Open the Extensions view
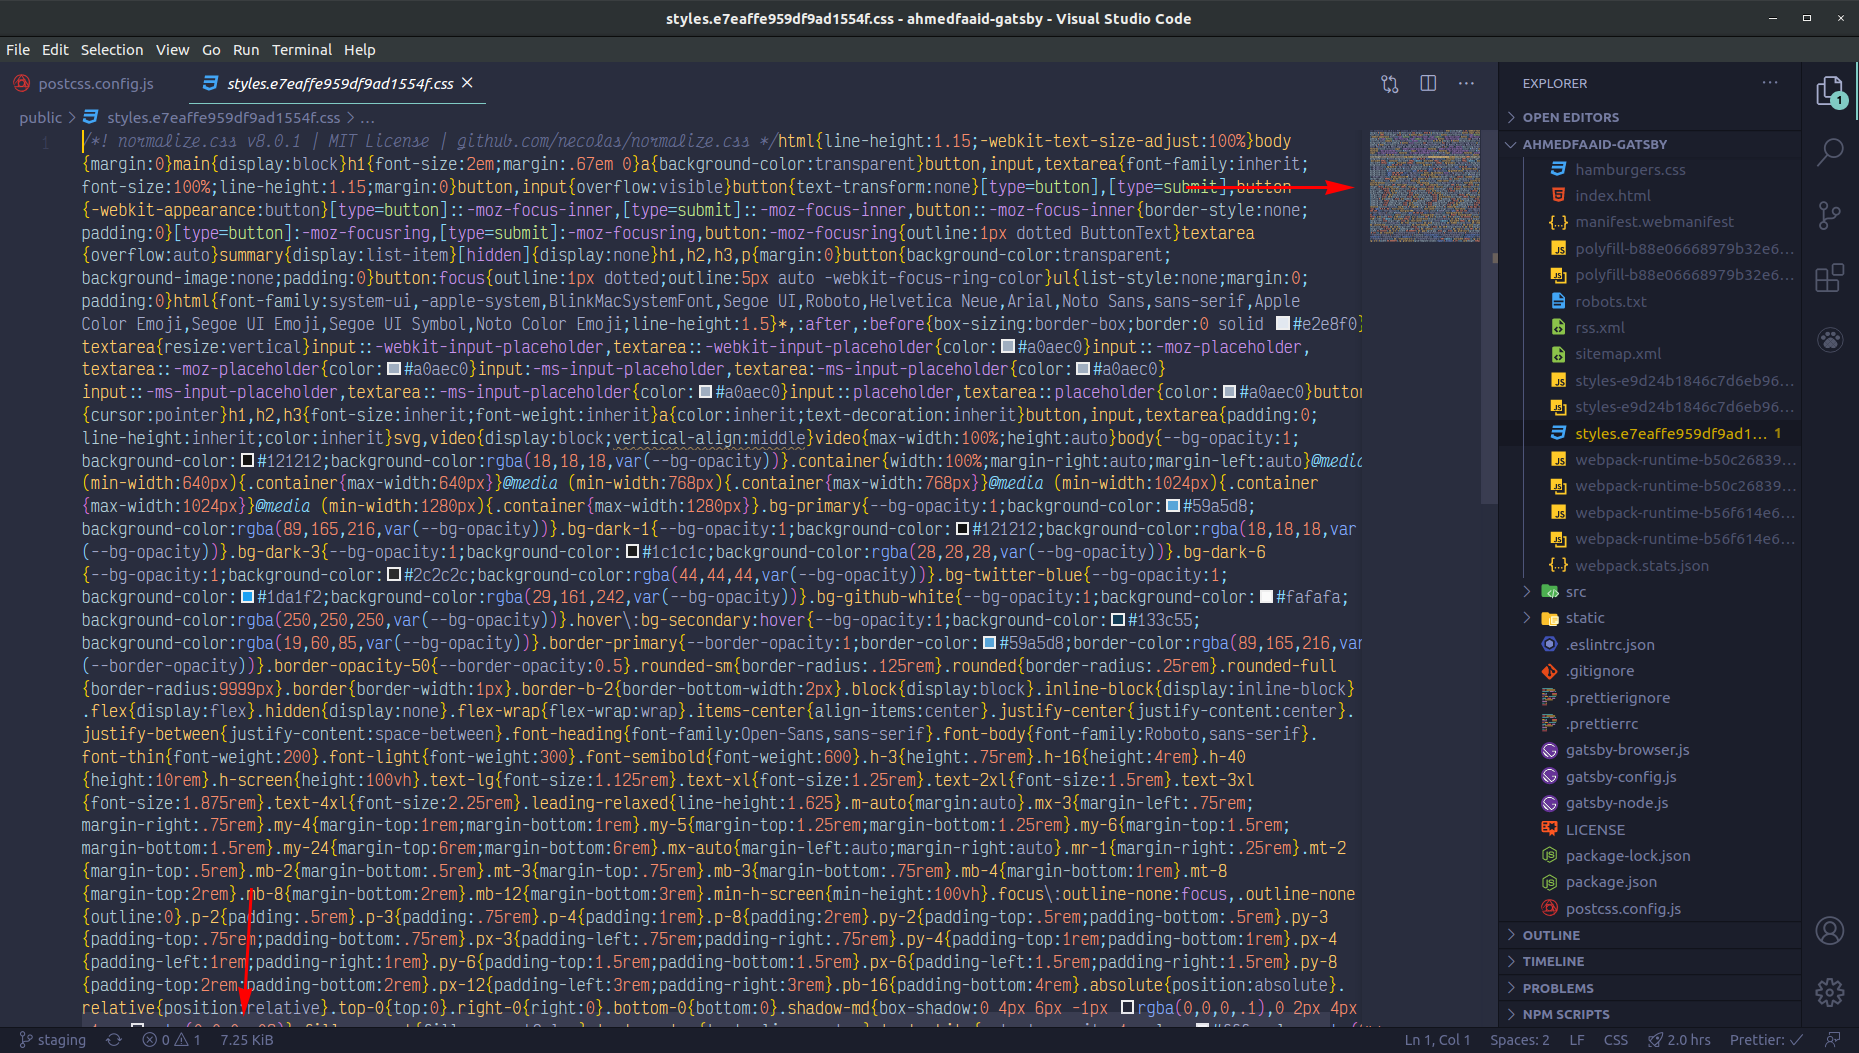Viewport: 1859px width, 1053px height. coord(1829,278)
